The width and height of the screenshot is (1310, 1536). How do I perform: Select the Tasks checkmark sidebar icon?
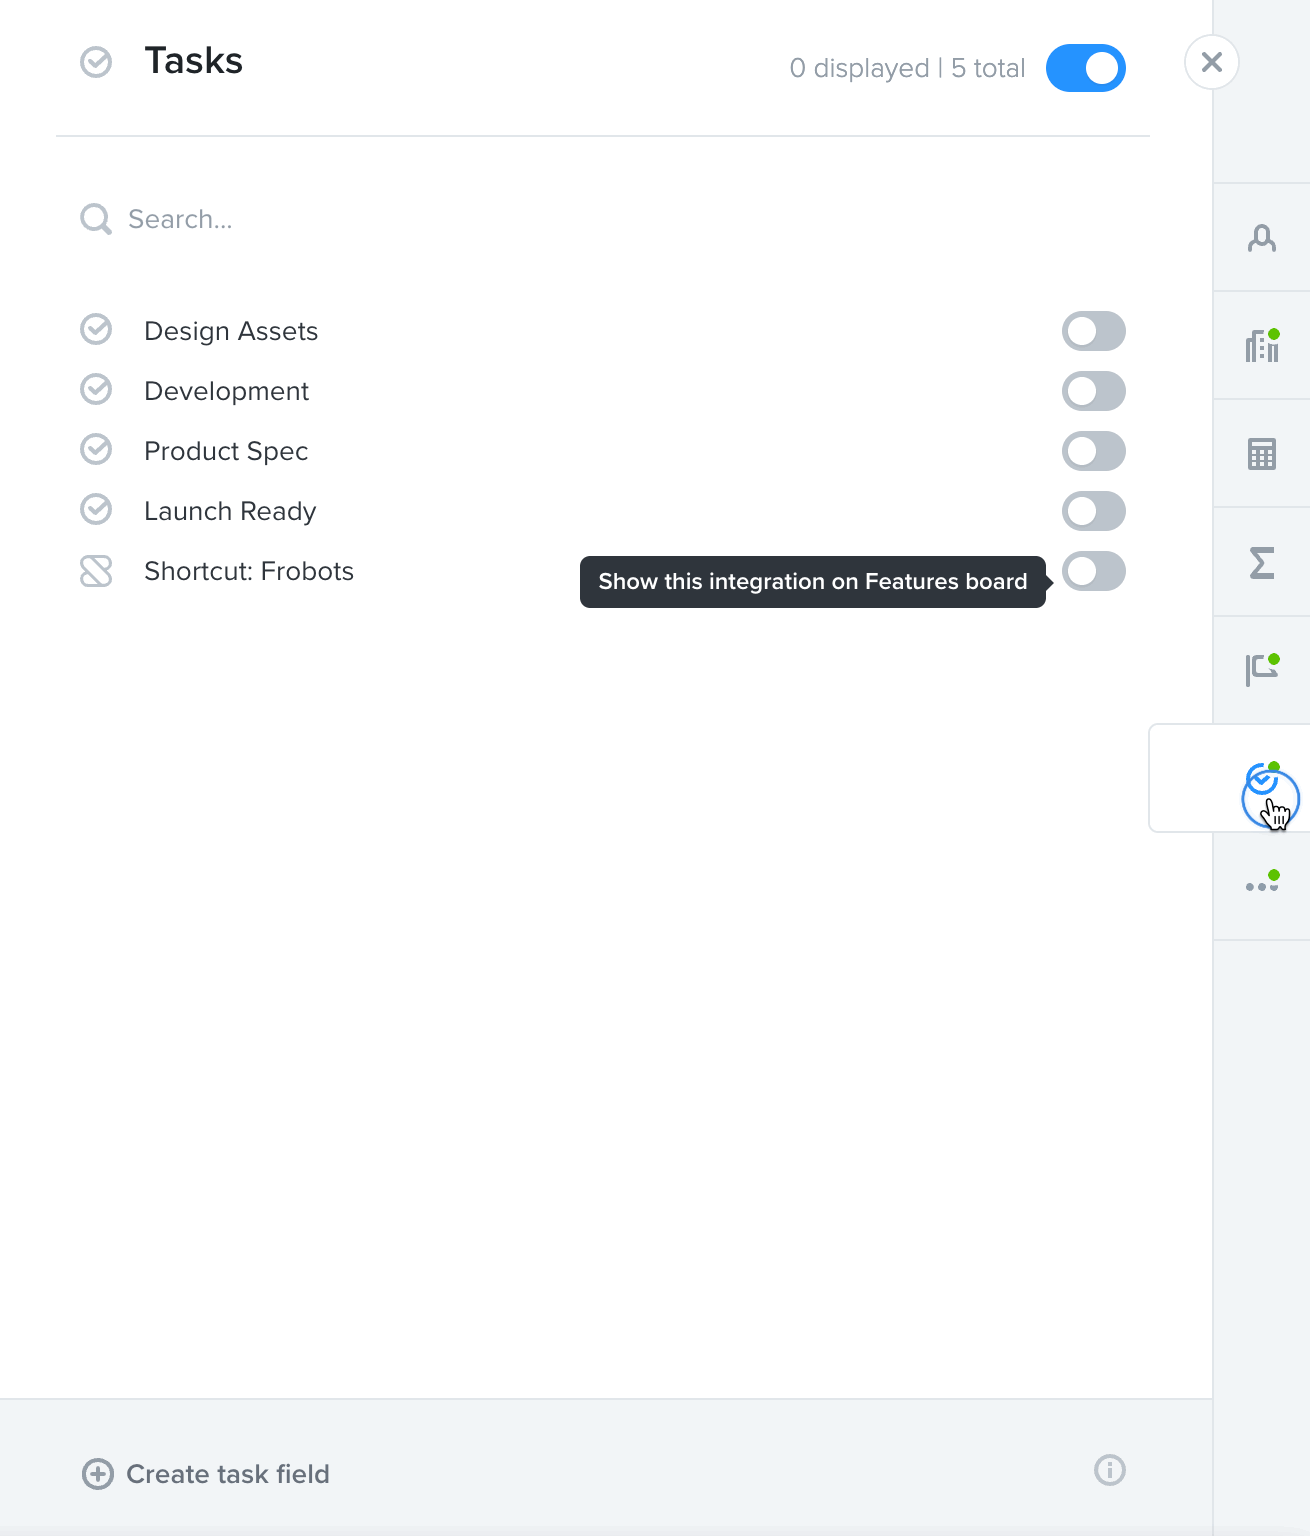(x=1262, y=778)
